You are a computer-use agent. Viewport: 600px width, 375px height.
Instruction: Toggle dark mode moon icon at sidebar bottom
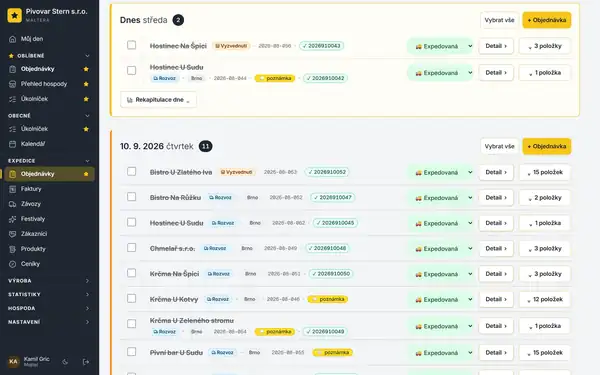[65, 362]
